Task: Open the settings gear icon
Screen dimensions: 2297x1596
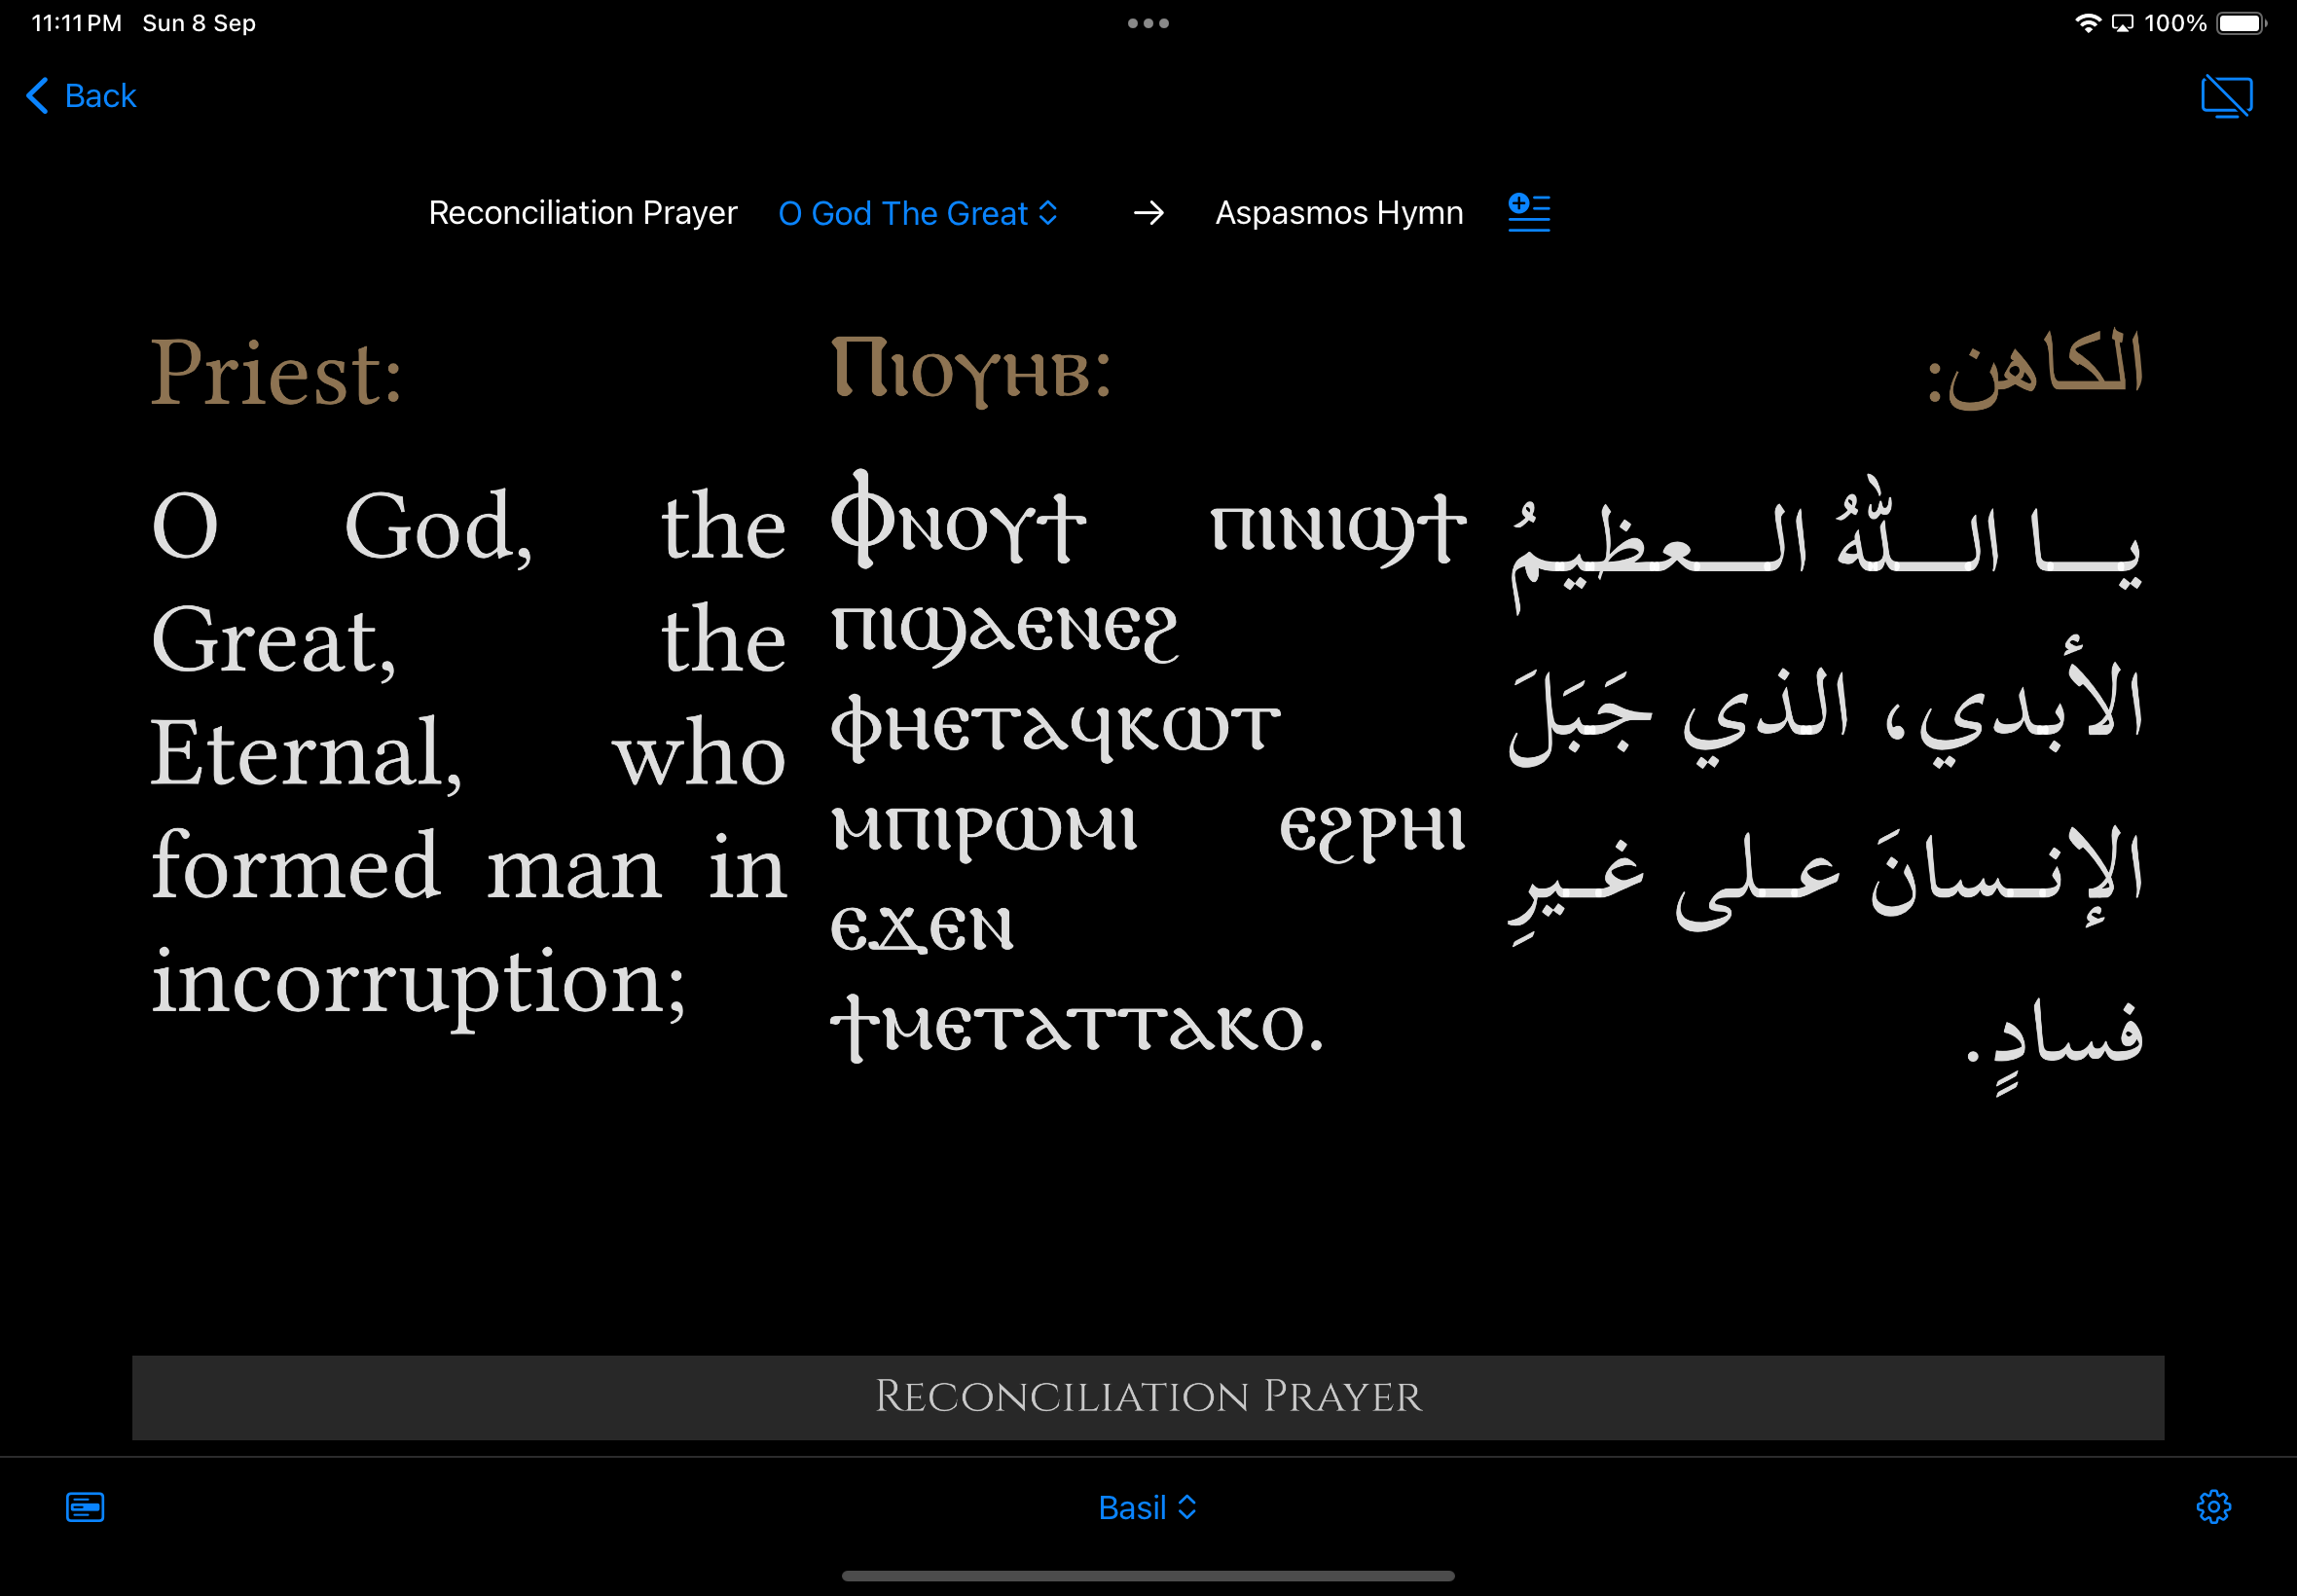Action: point(2213,1506)
